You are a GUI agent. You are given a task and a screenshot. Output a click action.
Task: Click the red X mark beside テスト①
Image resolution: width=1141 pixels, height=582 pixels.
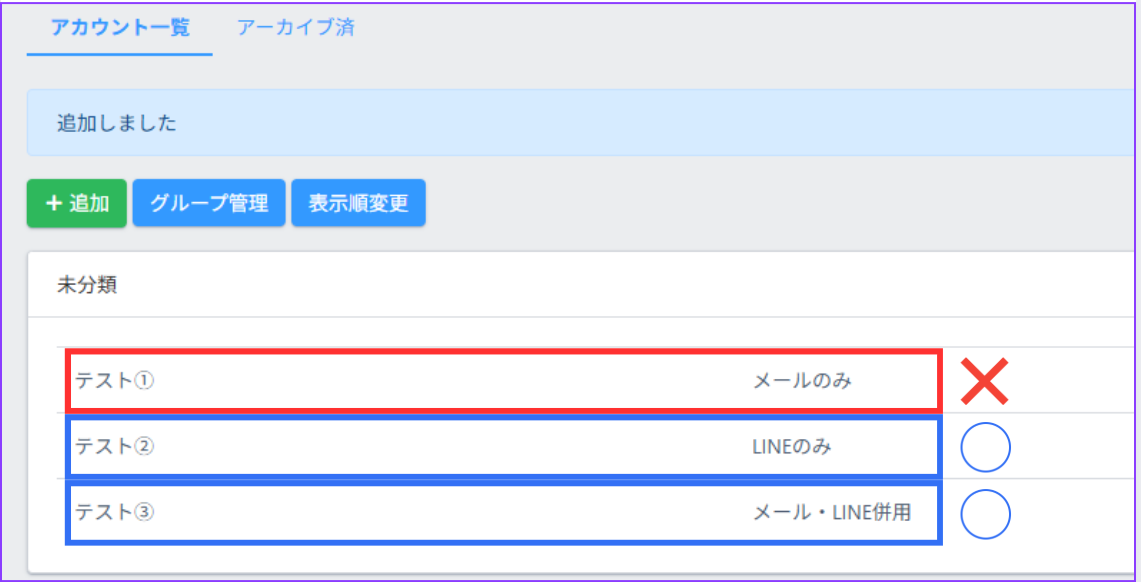984,380
